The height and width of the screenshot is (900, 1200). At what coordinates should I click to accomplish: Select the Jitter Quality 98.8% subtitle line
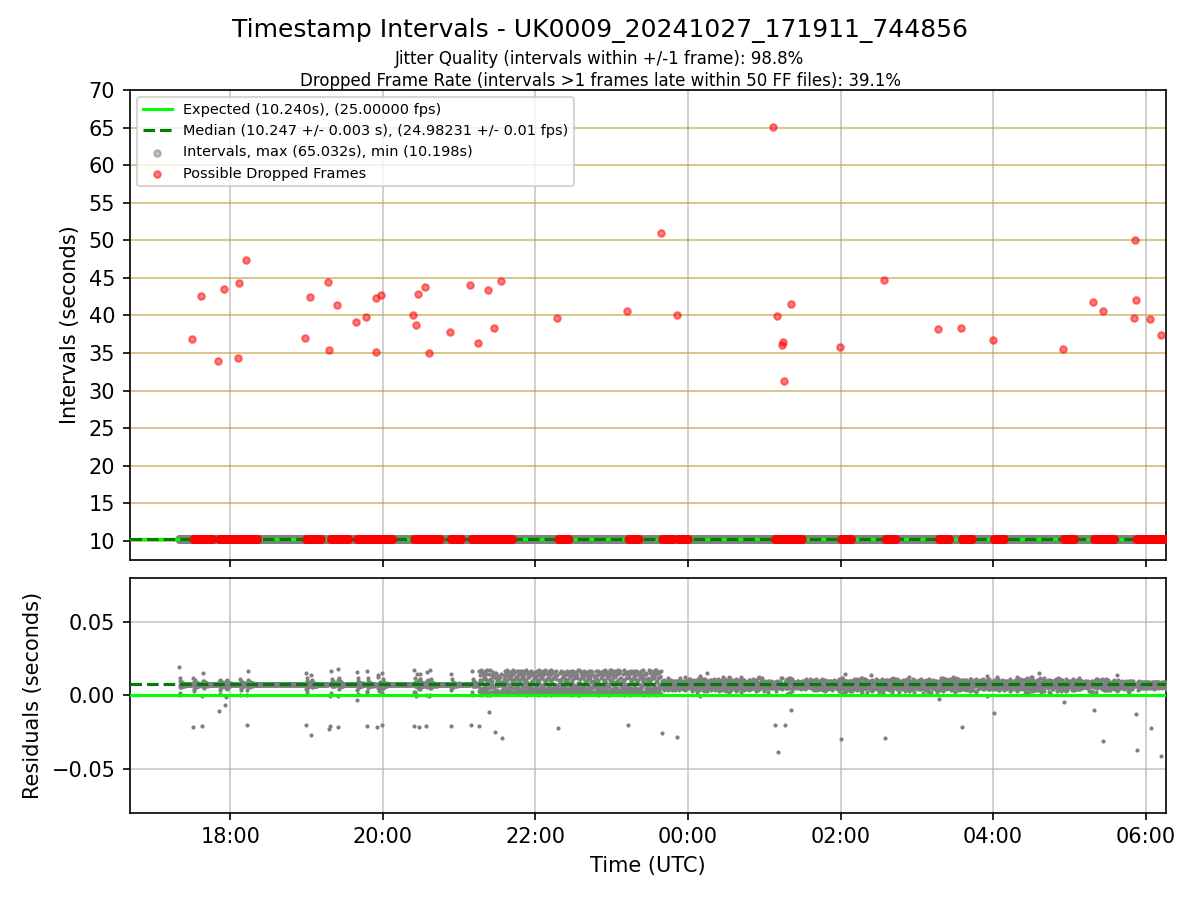click(x=599, y=58)
